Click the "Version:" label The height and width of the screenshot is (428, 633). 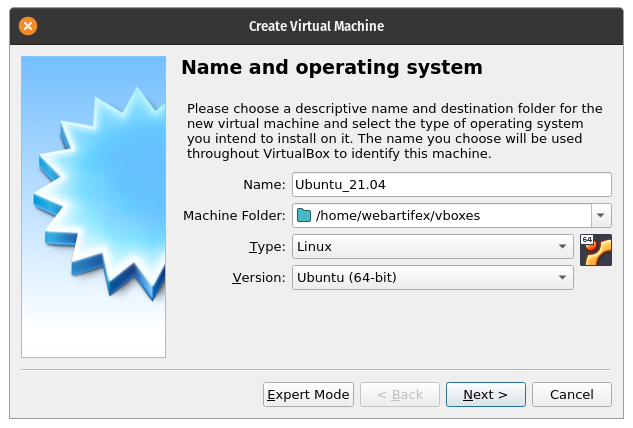click(259, 277)
